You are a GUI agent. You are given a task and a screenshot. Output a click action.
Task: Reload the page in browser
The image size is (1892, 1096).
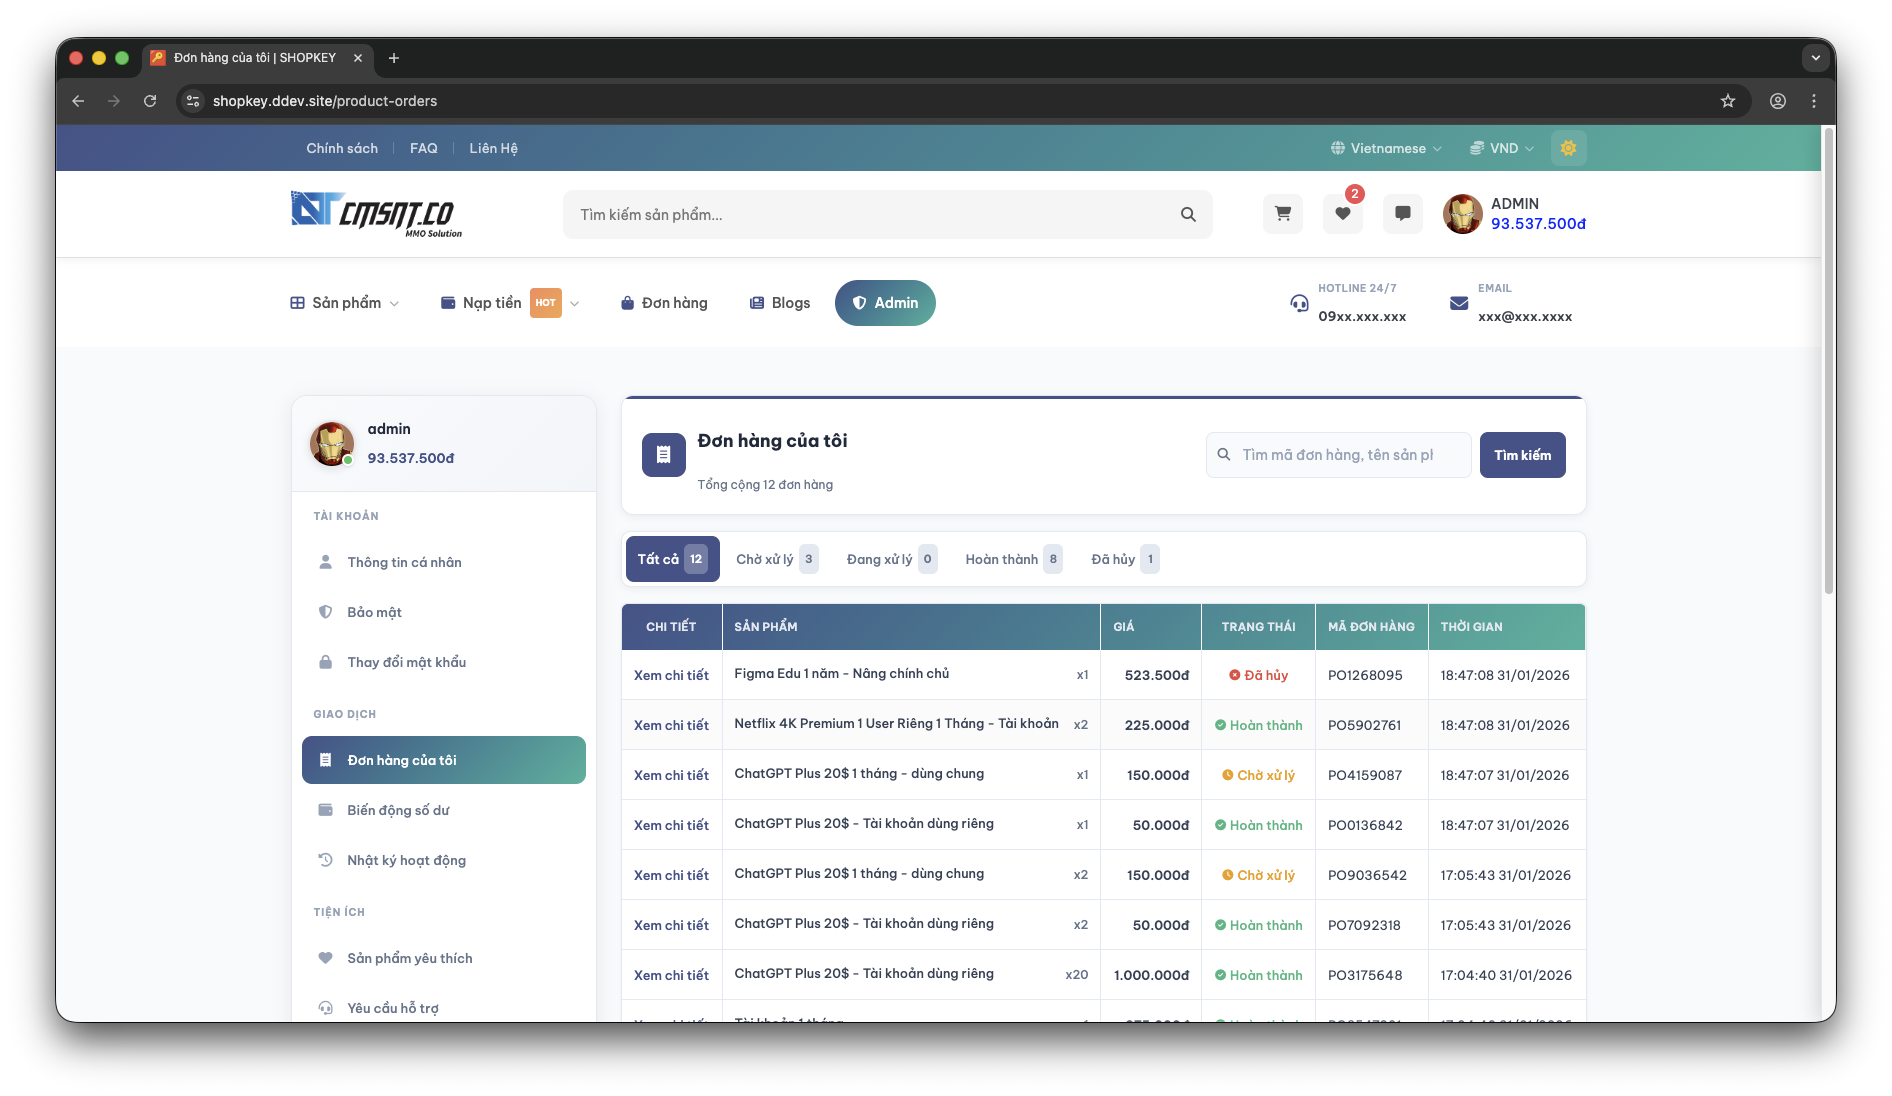[150, 101]
